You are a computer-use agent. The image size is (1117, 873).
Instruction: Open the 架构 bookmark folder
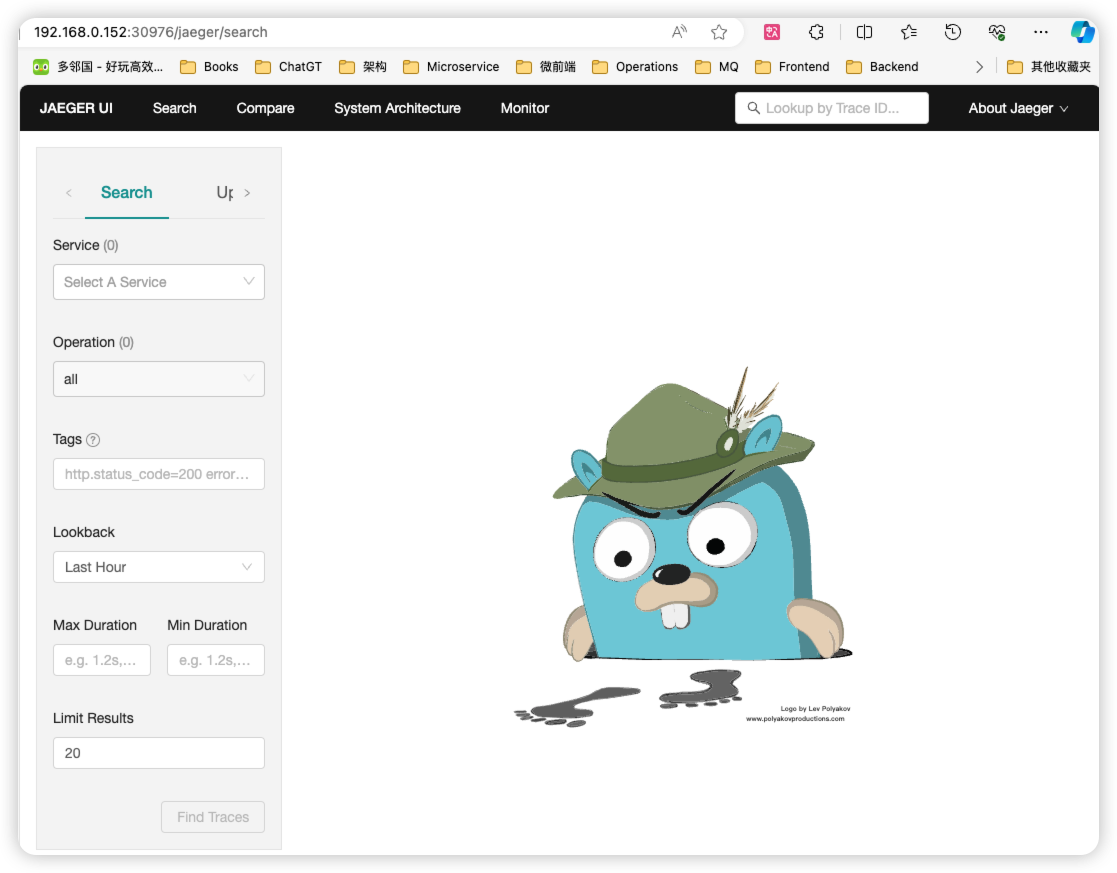[363, 67]
